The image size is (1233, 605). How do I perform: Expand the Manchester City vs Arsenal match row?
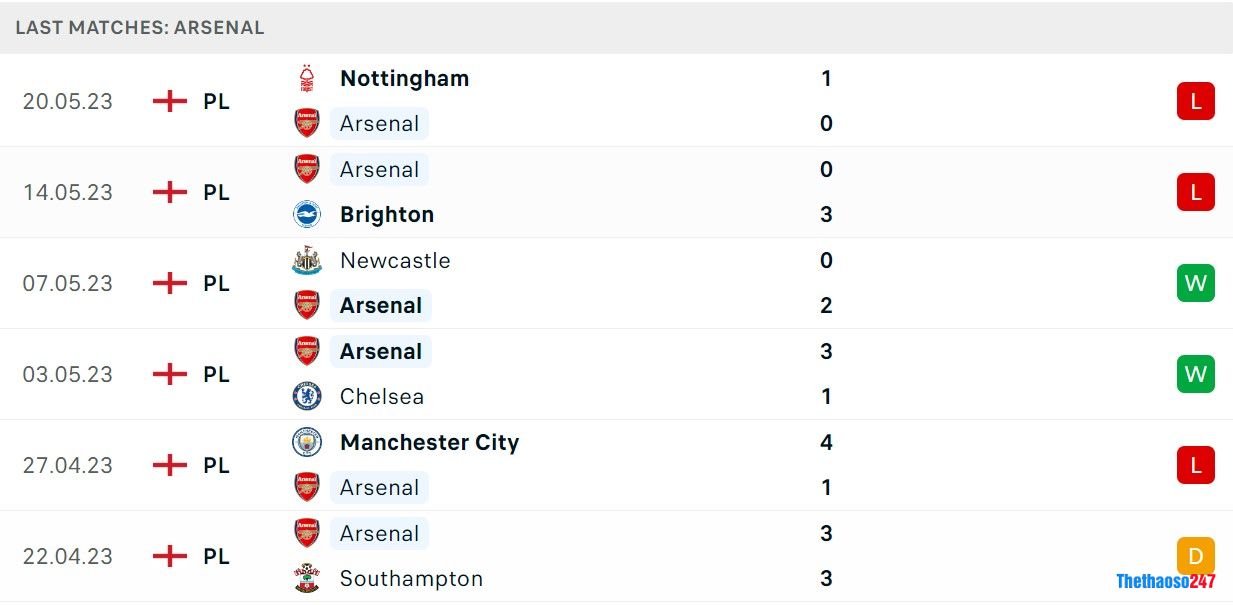tap(650, 465)
